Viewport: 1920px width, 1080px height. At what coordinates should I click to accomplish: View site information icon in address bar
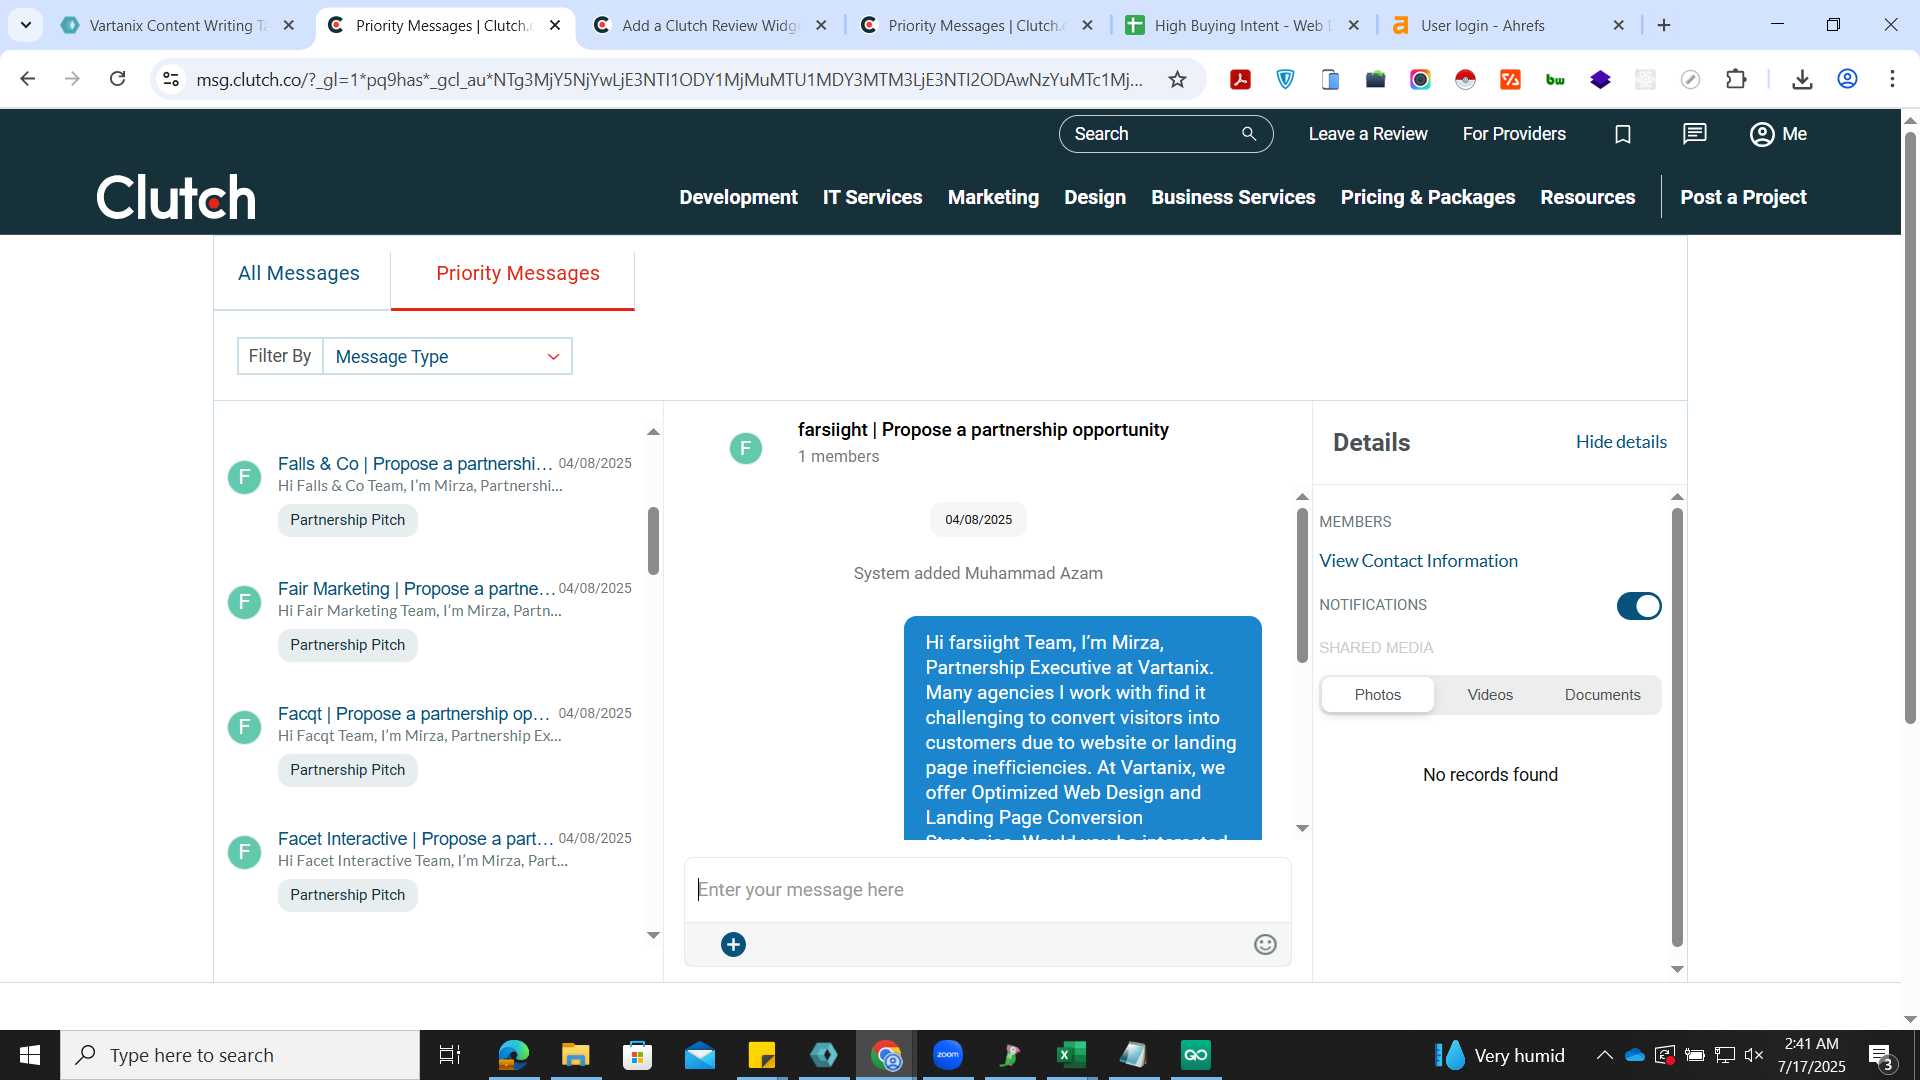point(171,79)
